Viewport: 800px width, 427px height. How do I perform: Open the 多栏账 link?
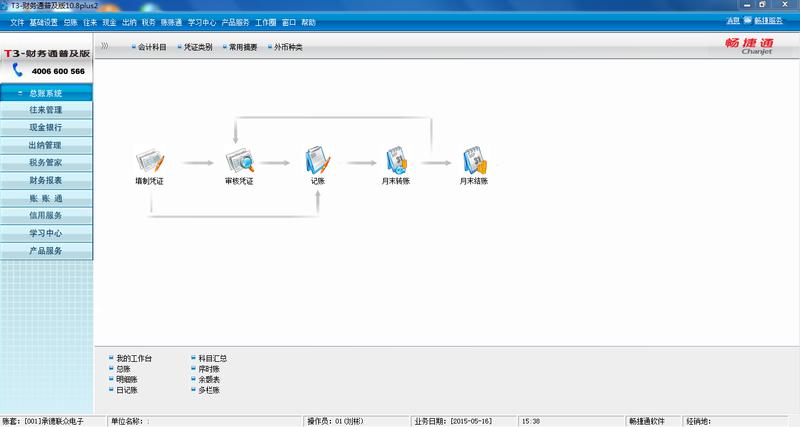point(209,390)
